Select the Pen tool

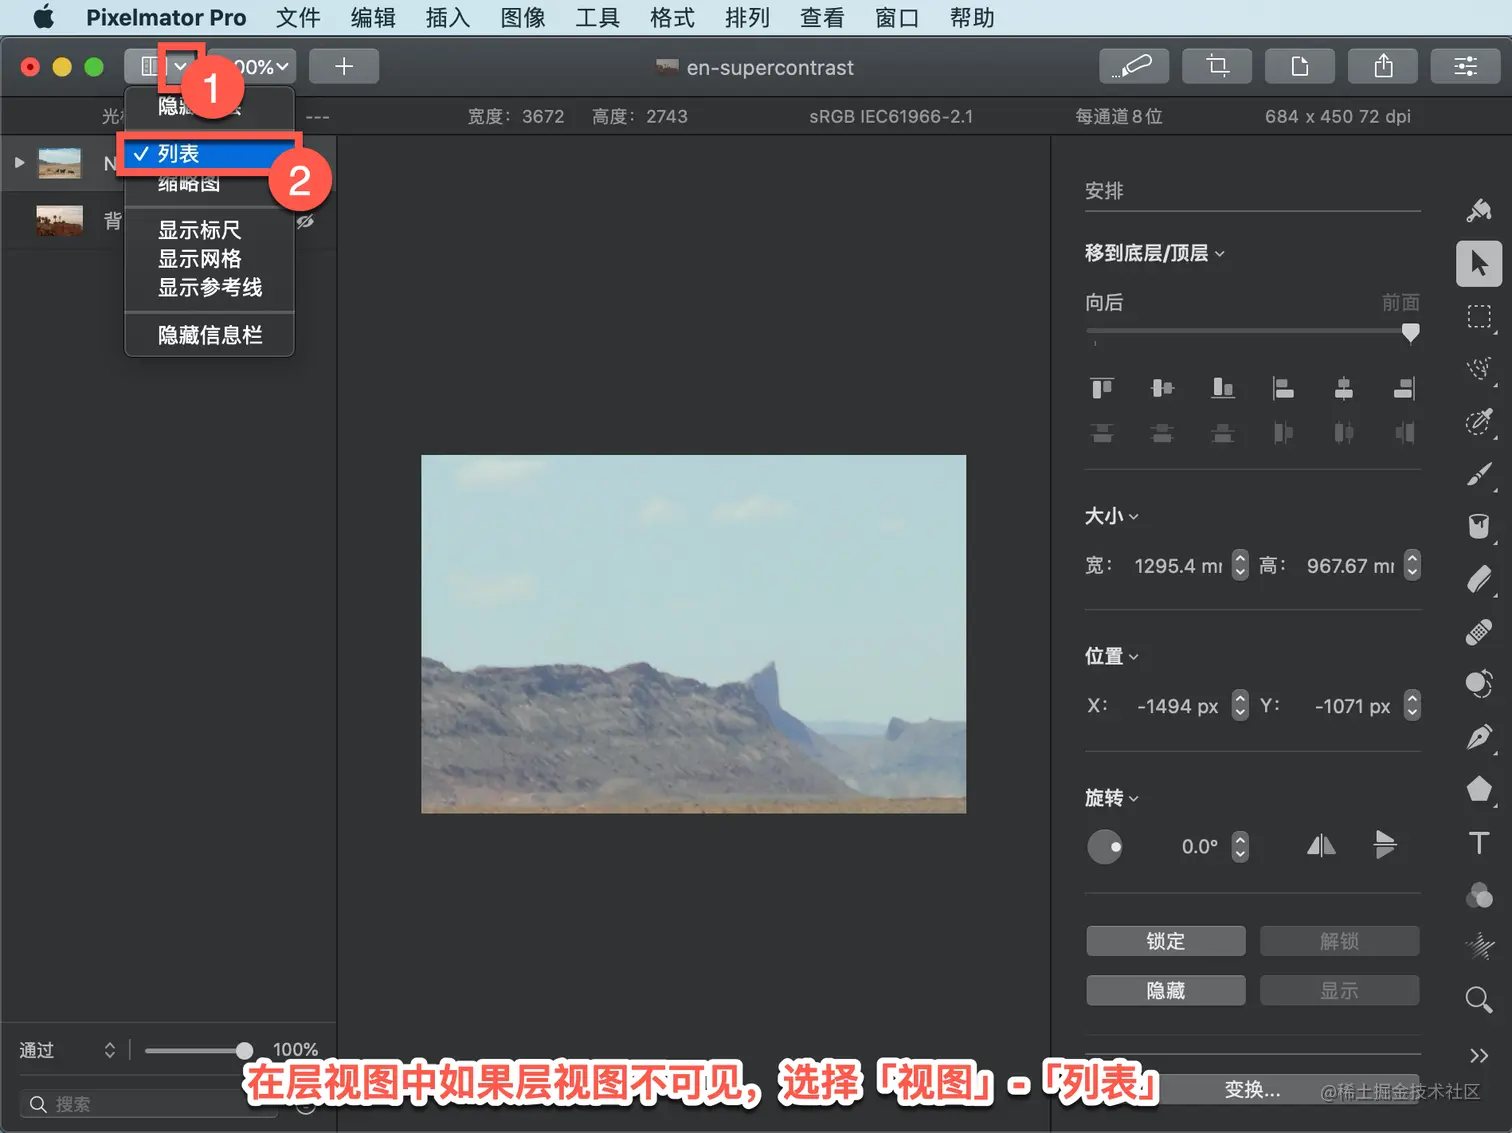(1479, 737)
